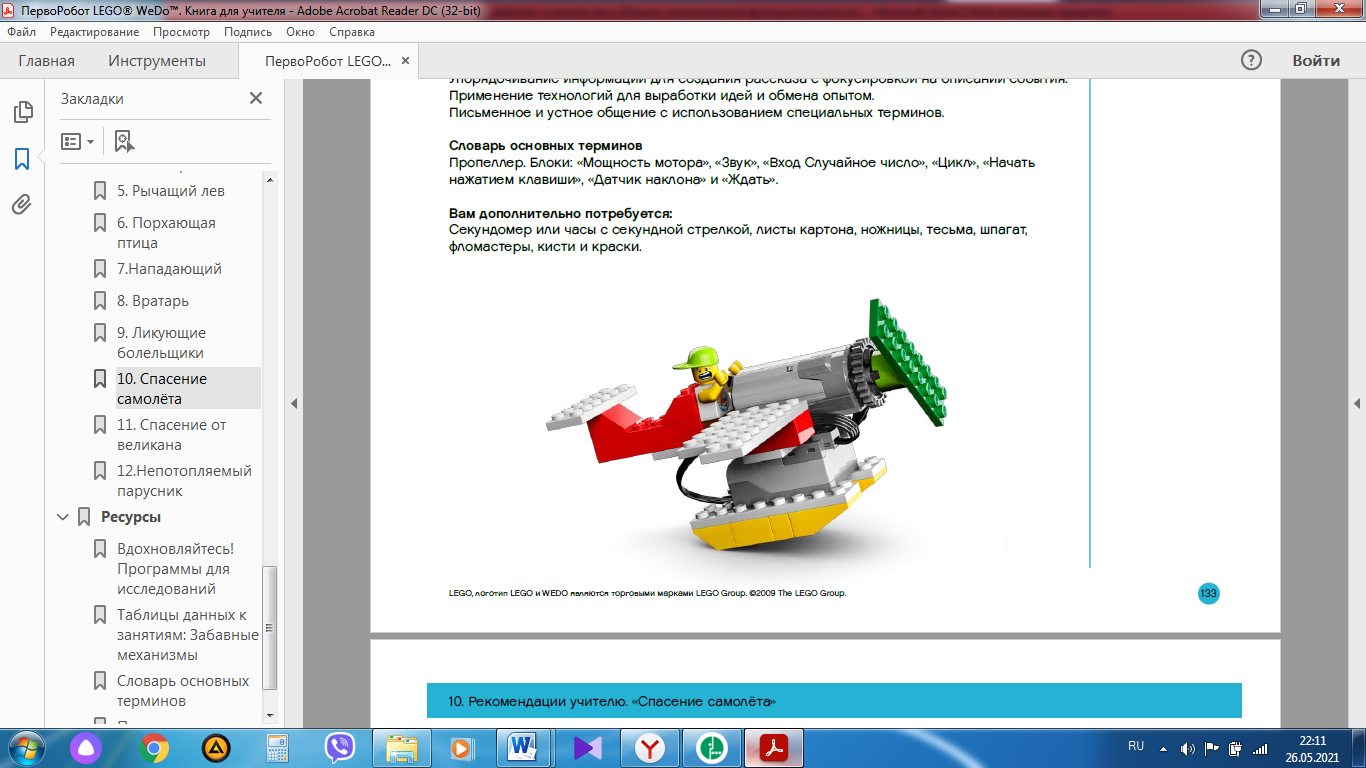Click the Войти sign-in button
This screenshot has width=1366, height=768.
pyautogui.click(x=1316, y=60)
